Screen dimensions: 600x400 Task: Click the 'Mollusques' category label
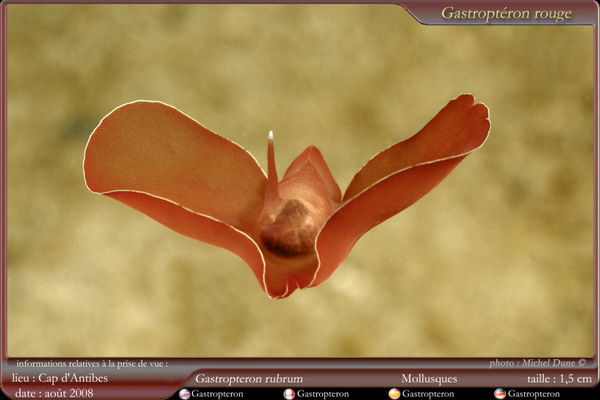click(x=429, y=379)
